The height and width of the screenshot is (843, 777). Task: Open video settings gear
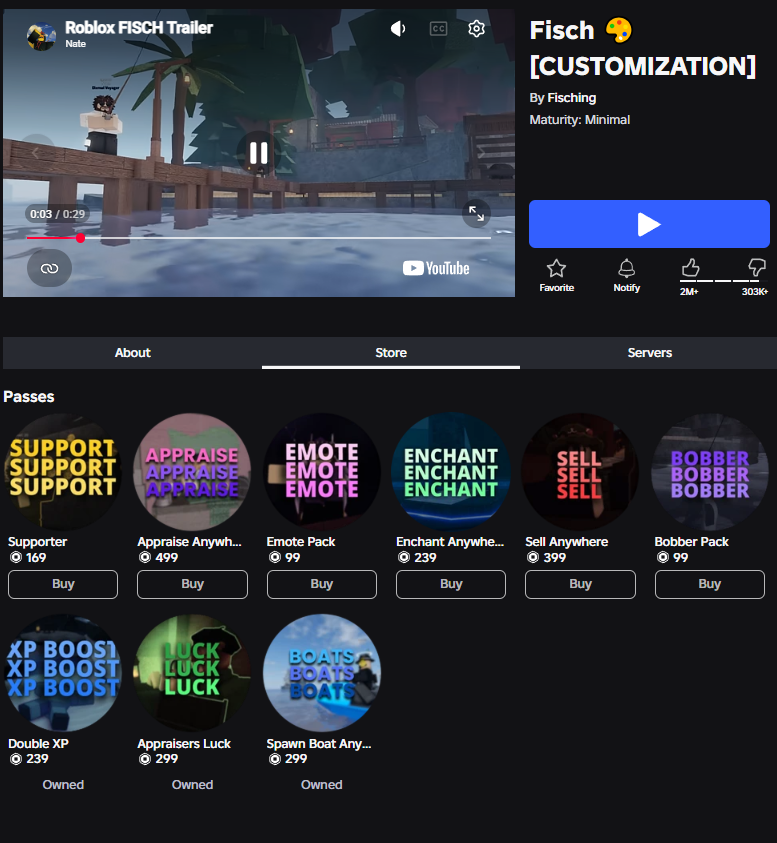(476, 28)
